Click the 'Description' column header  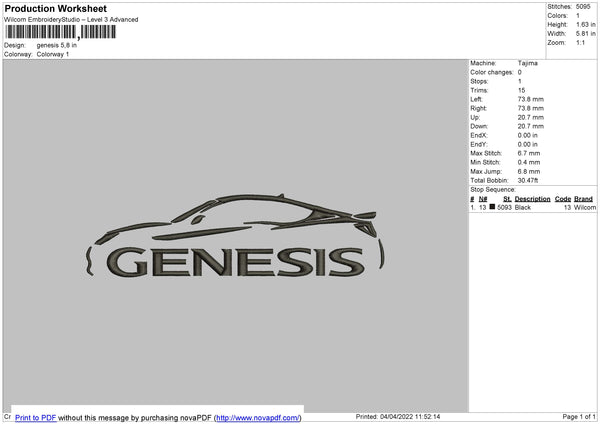pyautogui.click(x=532, y=199)
